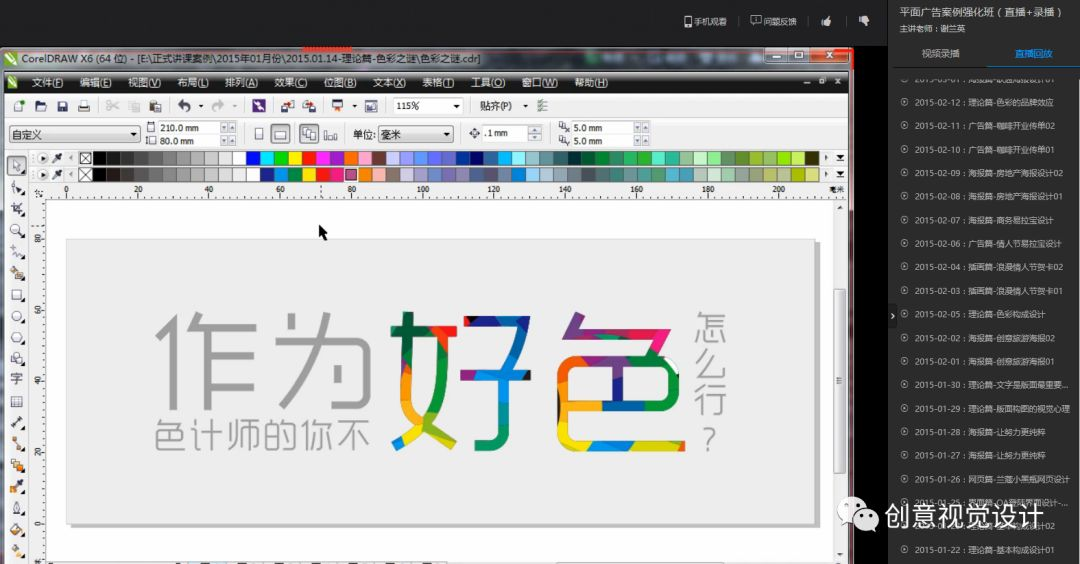Set page to portrait orientation
Screen dimensions: 1080x564
(x=259, y=134)
